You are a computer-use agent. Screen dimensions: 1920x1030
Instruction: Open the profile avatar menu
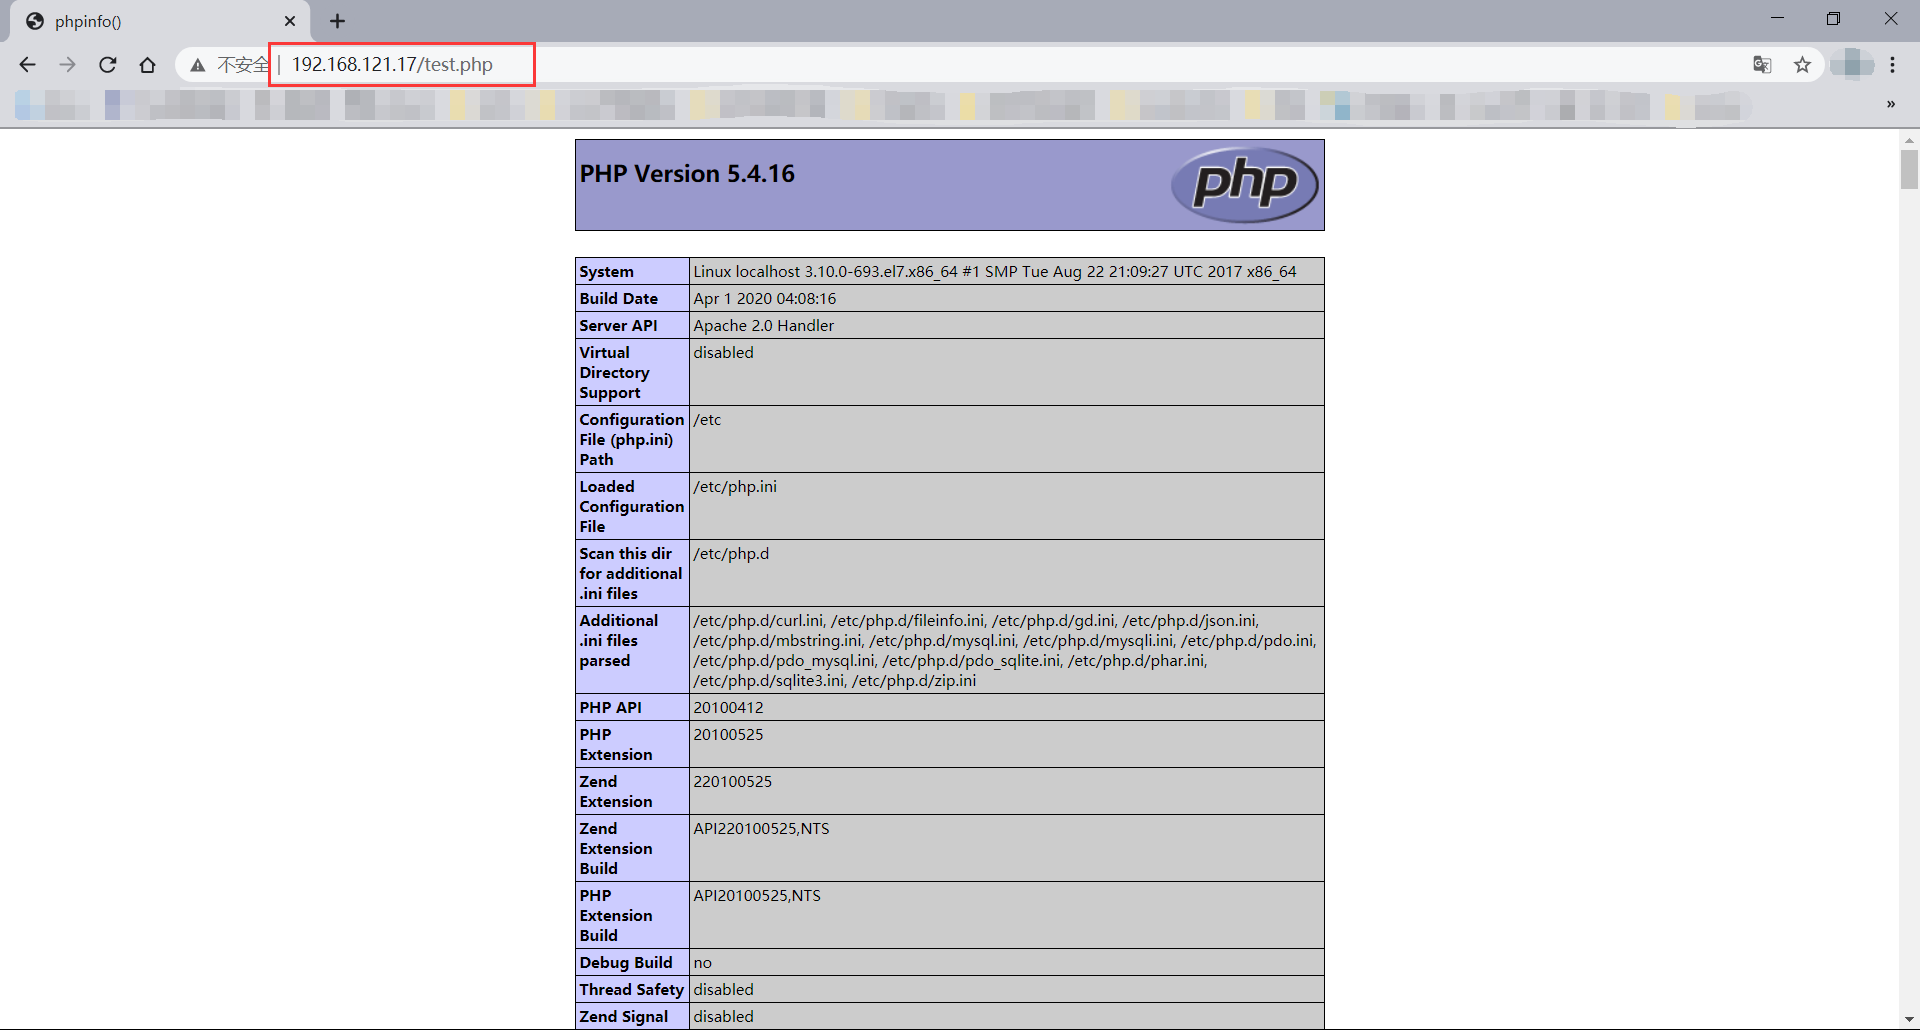tap(1852, 64)
